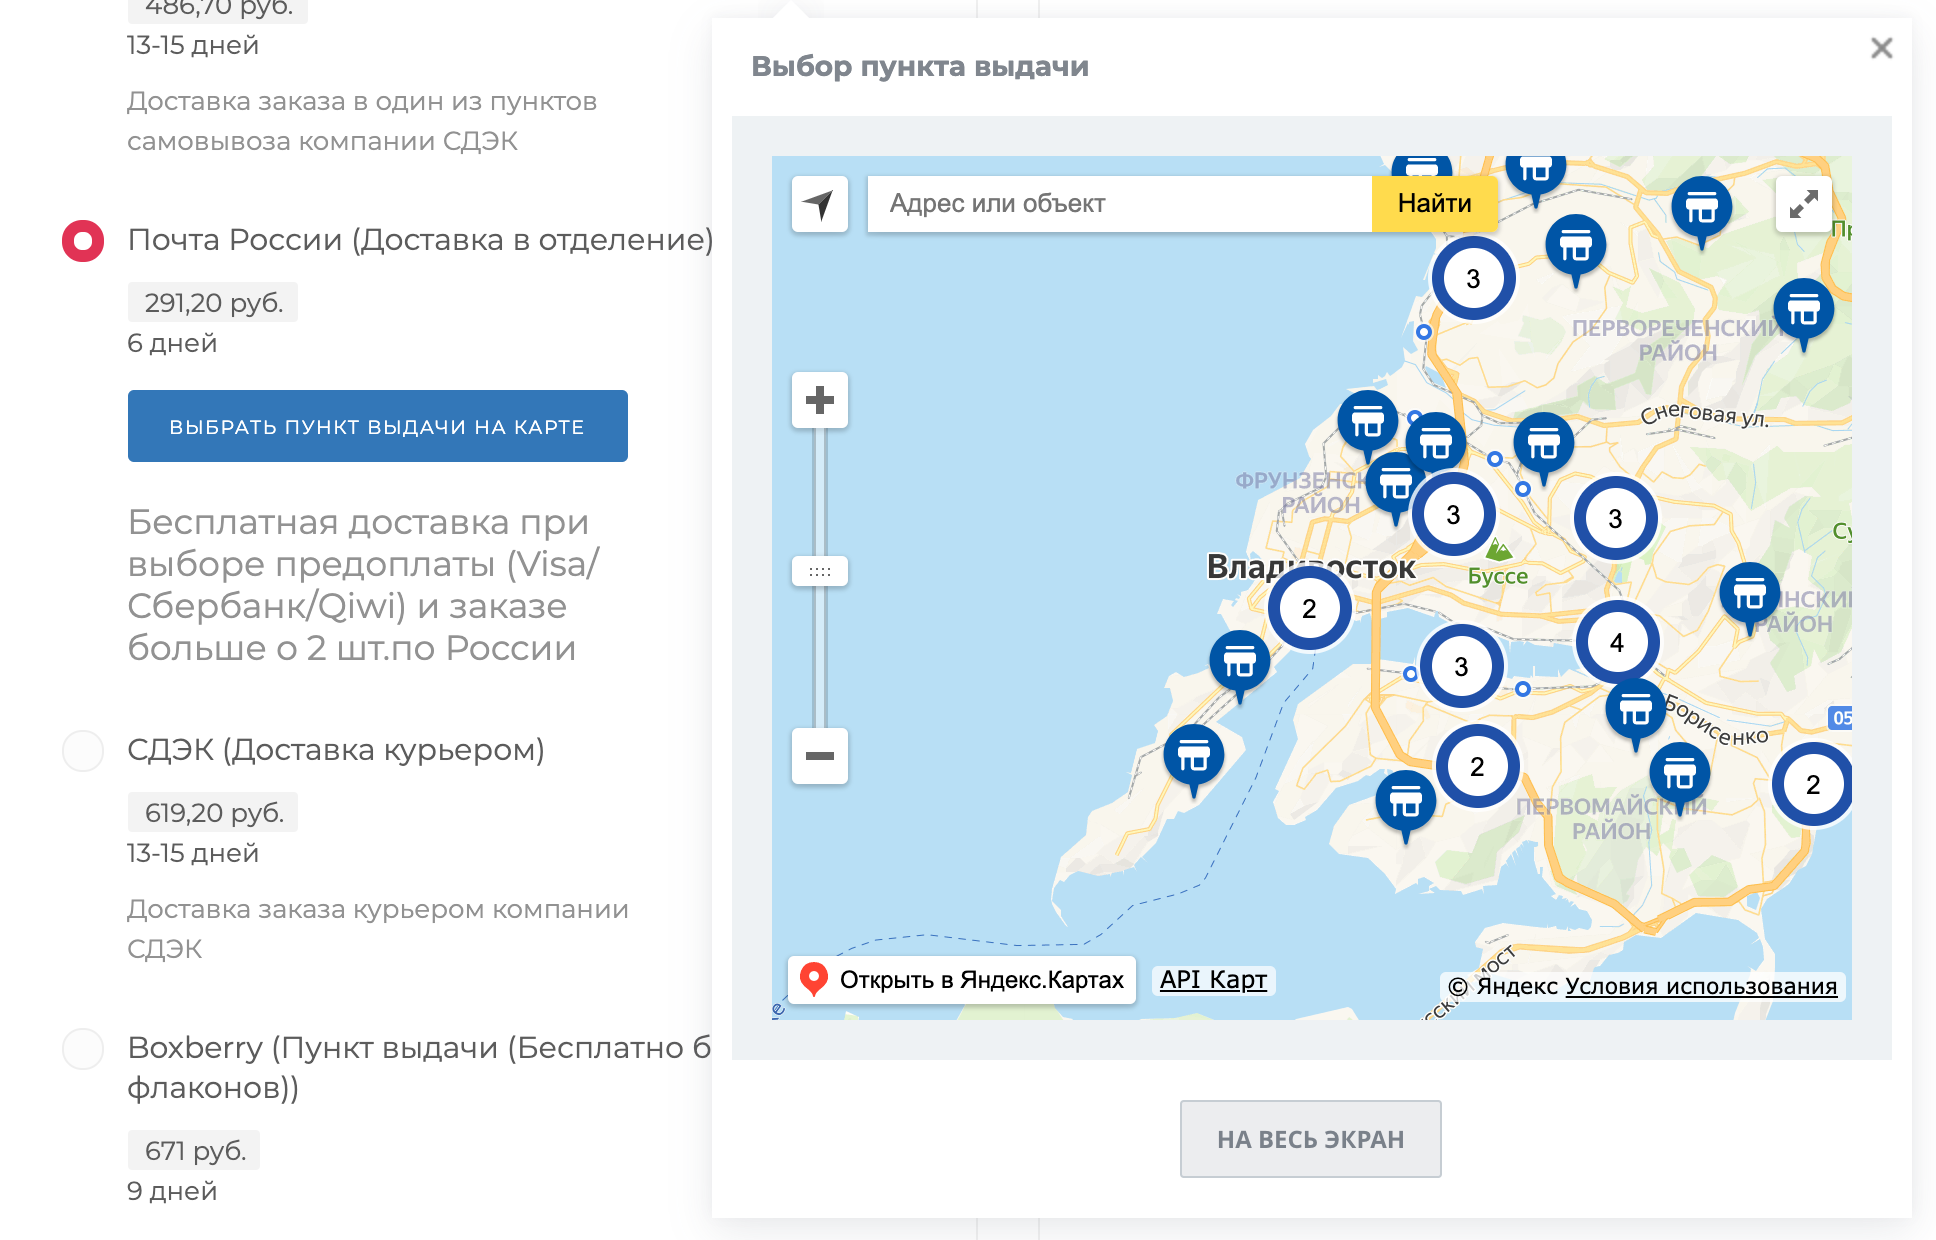Screen dimensions: 1936x1240
Task: Open the cluster of 4 pickup points
Action: click(x=1617, y=643)
